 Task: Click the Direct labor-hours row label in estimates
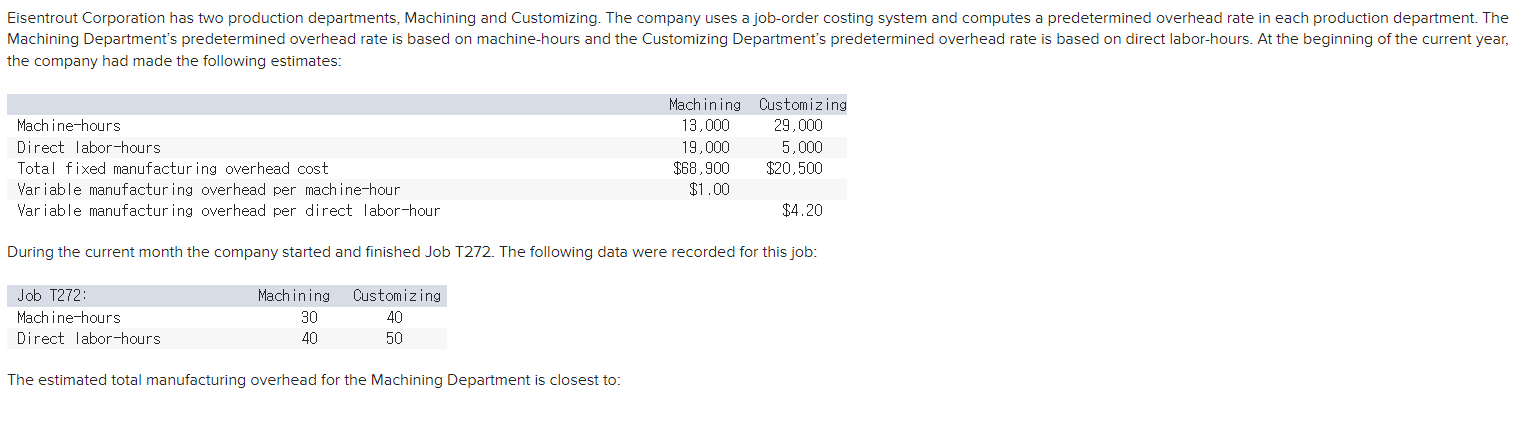coord(89,147)
